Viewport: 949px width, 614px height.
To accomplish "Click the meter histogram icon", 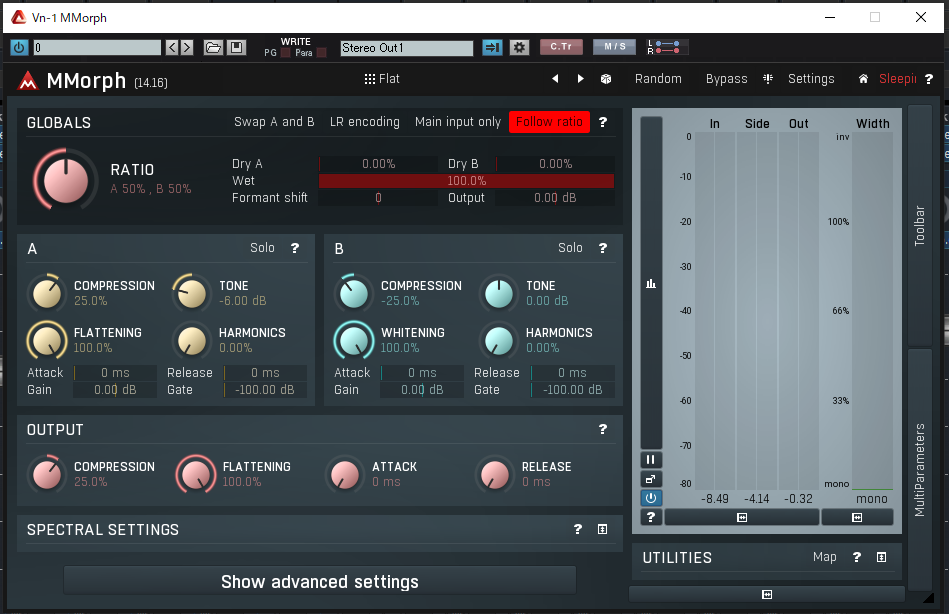I will pos(651,283).
